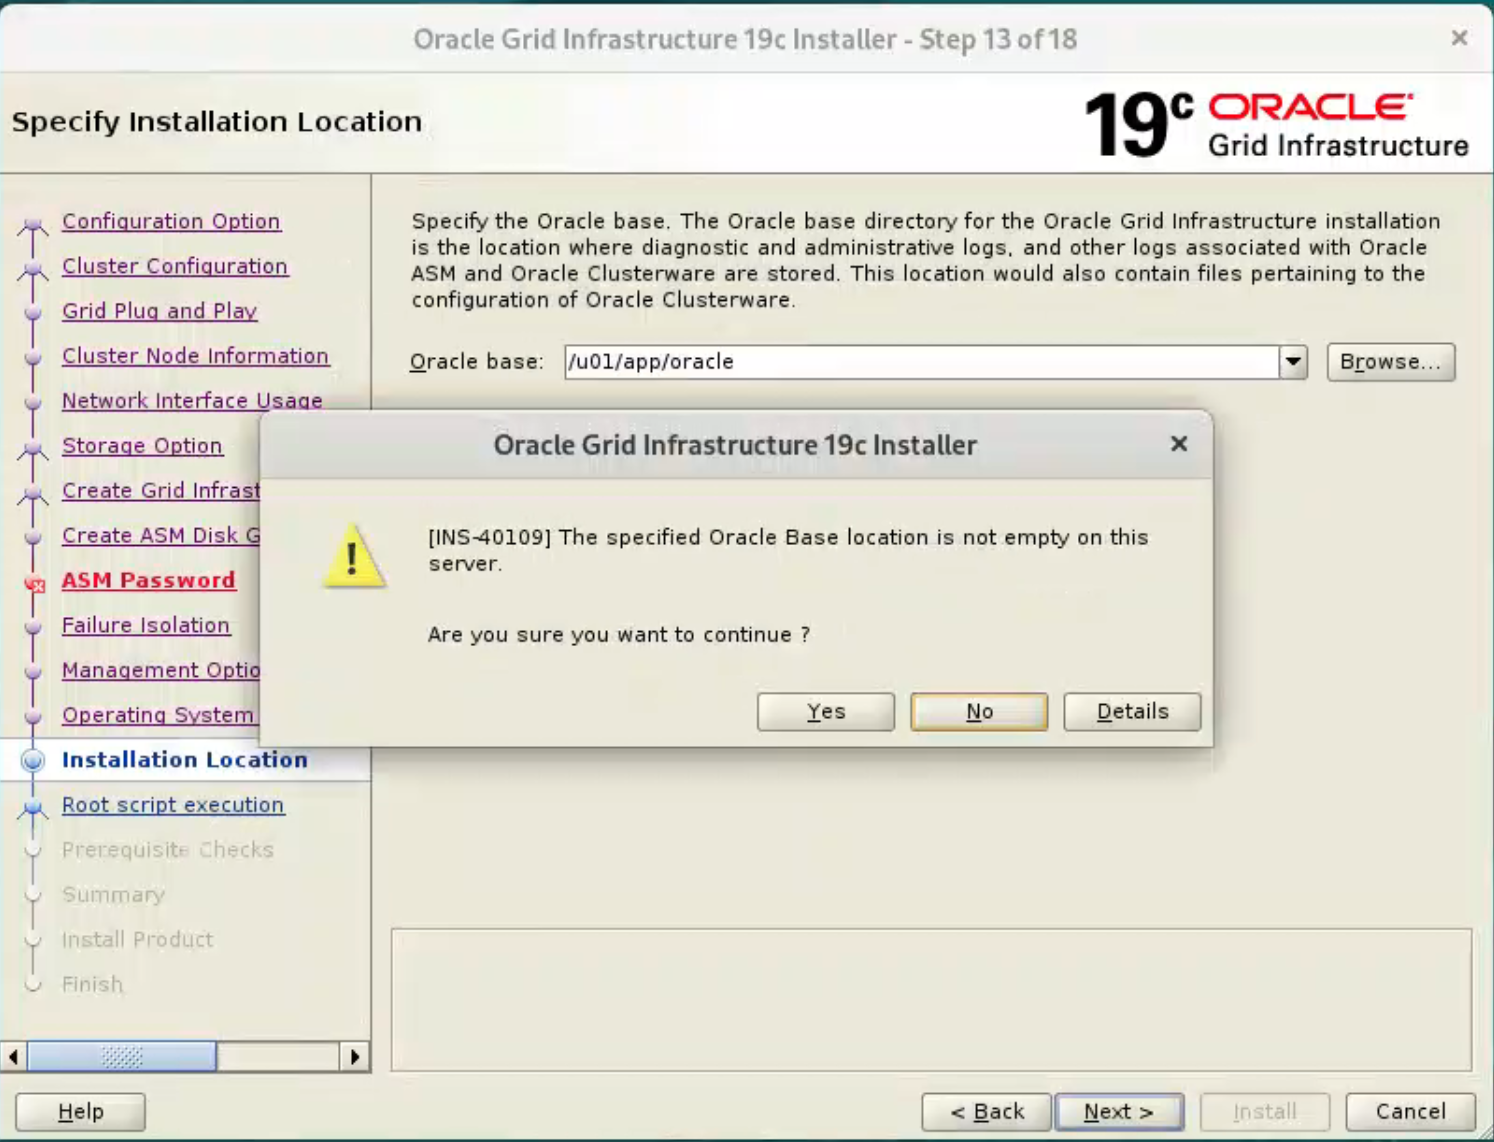Viewport: 1494px width, 1142px height.
Task: Confirm with the Yes button
Action: point(825,712)
